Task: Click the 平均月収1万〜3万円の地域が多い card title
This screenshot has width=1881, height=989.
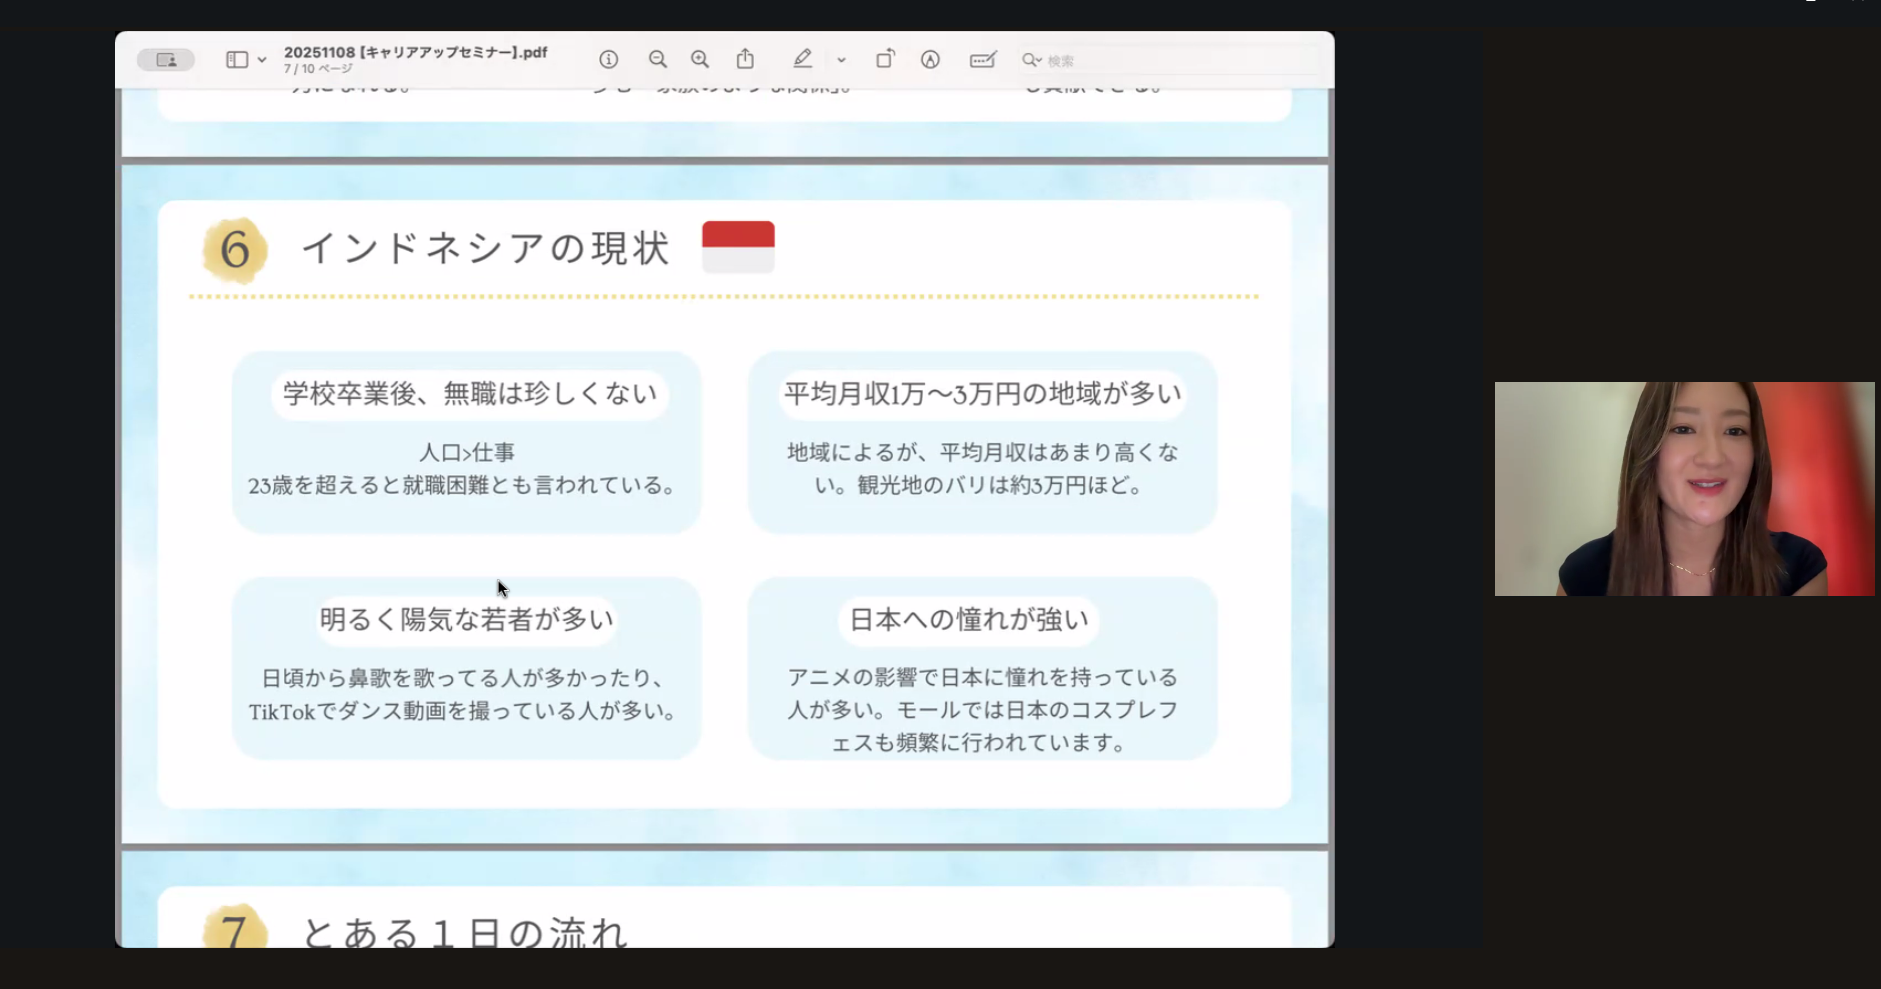Action: [x=982, y=394]
